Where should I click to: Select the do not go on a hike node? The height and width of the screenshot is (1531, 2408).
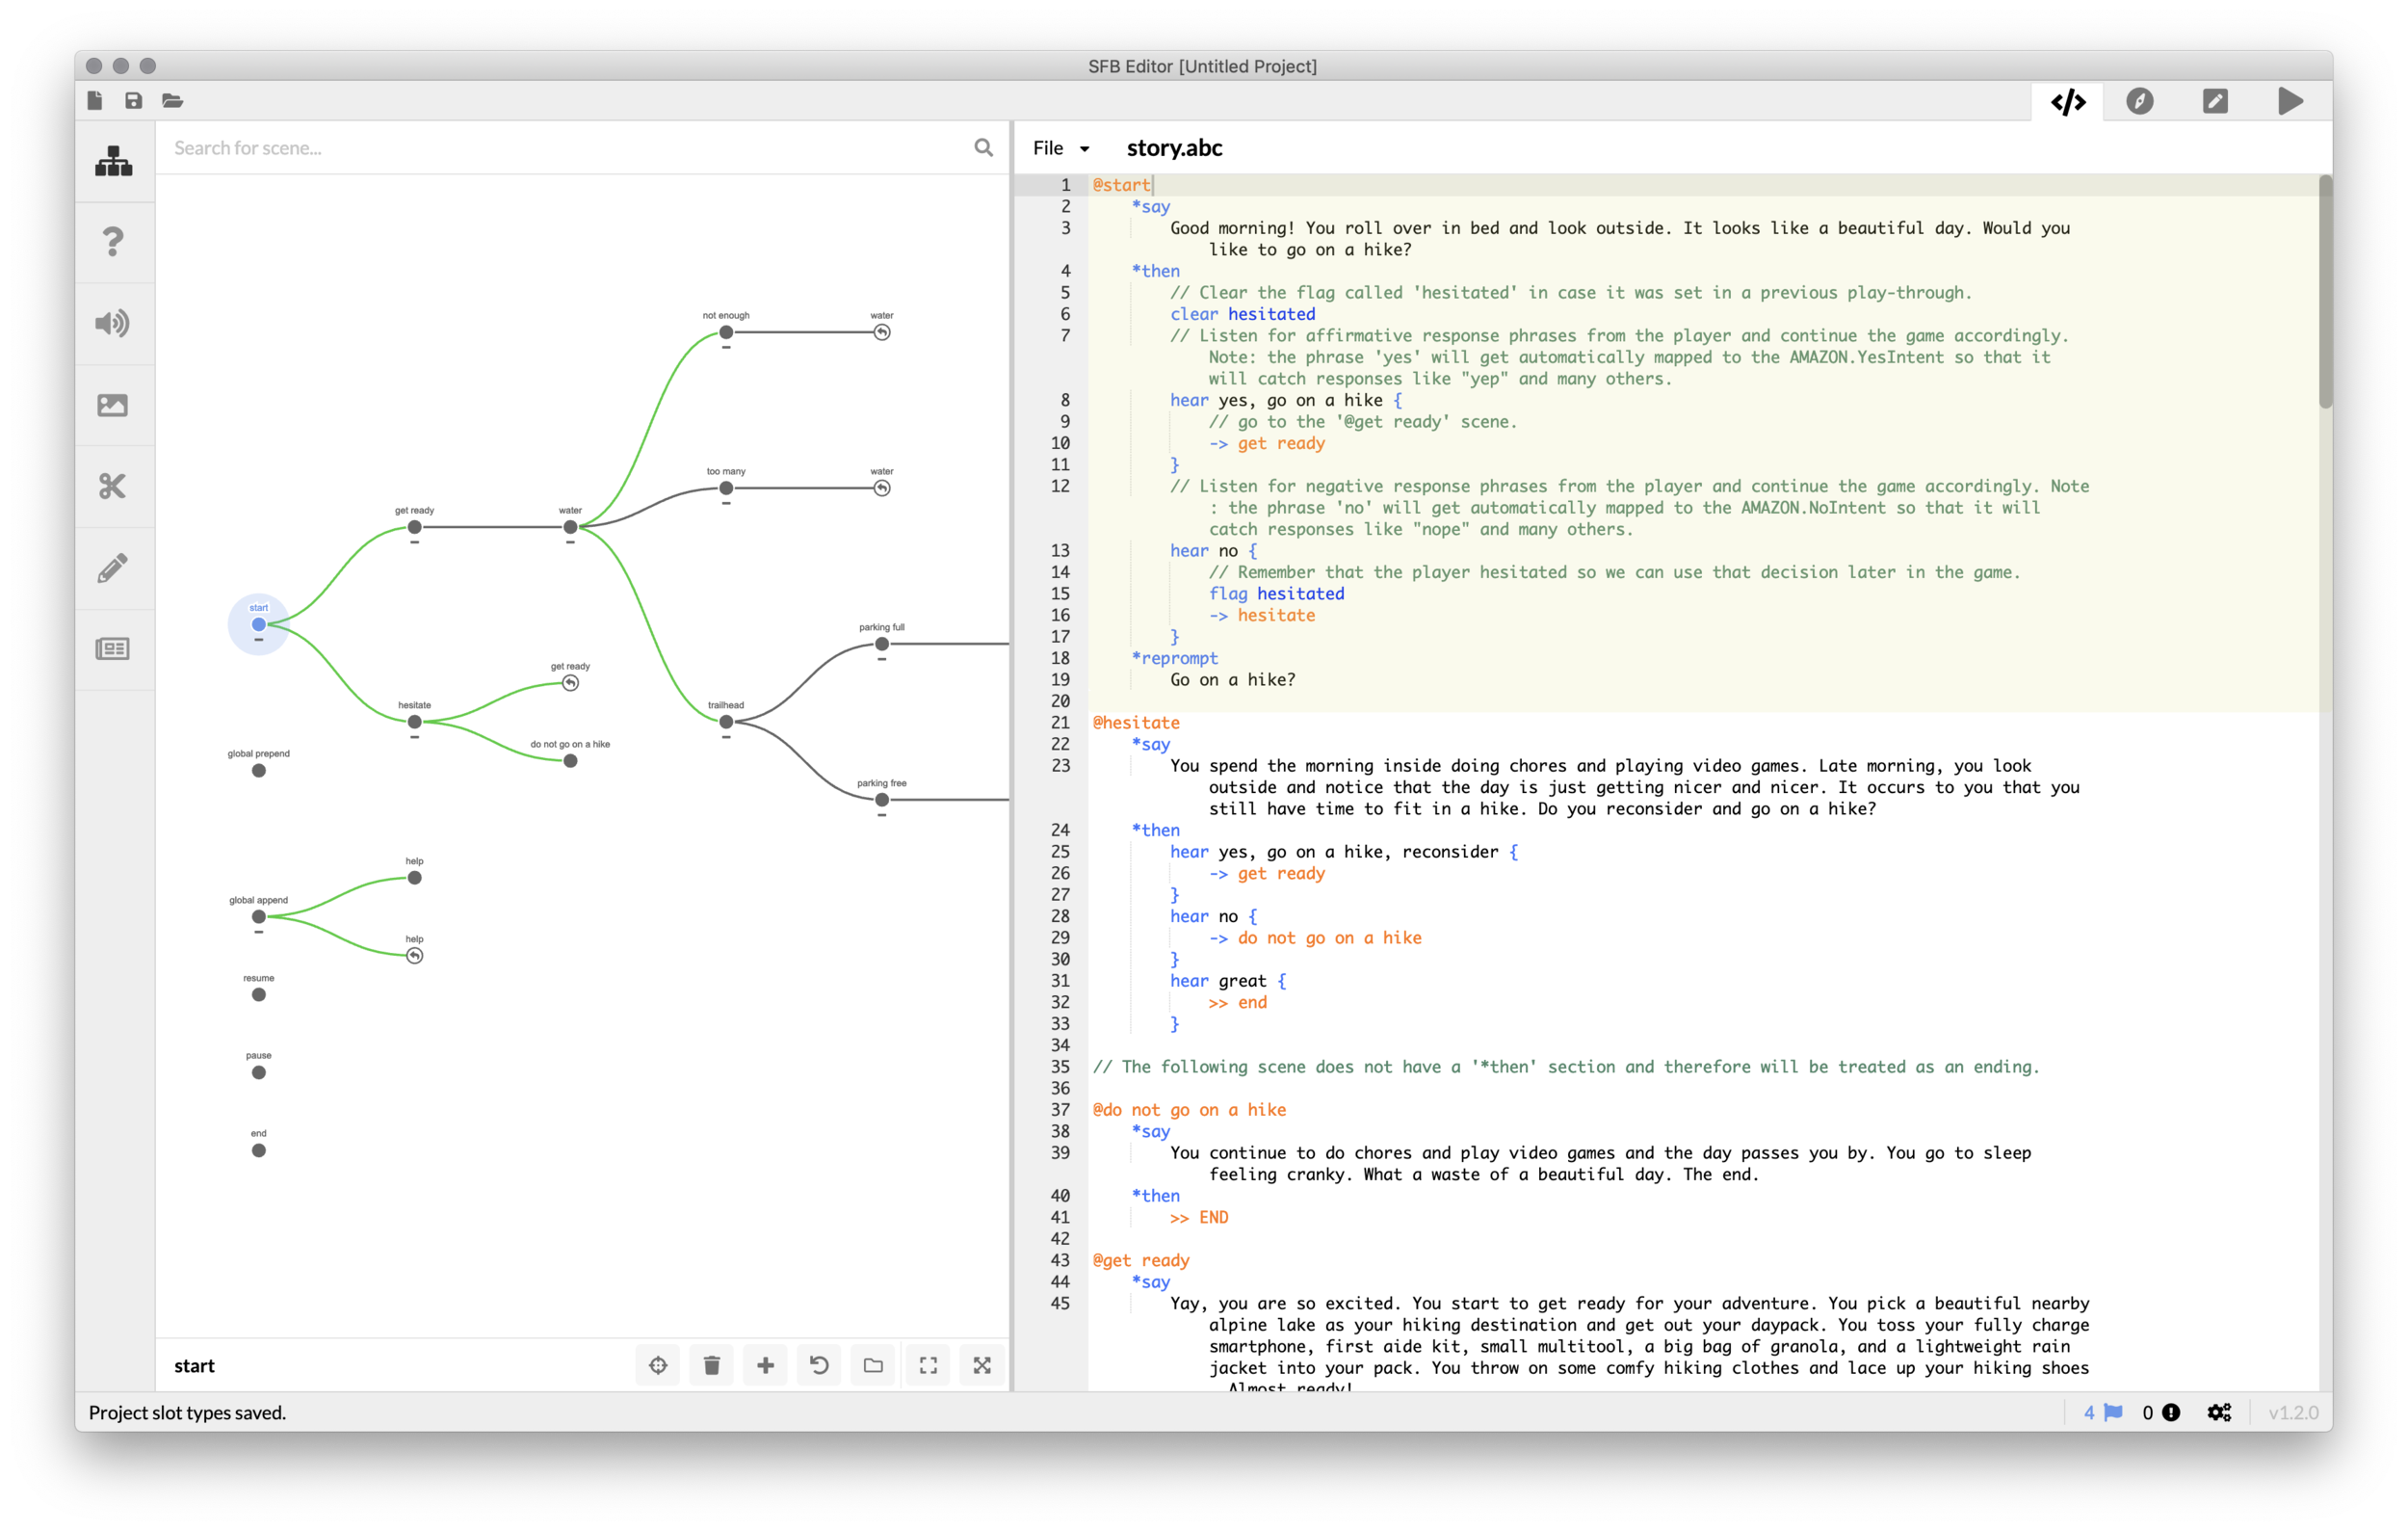[x=570, y=761]
